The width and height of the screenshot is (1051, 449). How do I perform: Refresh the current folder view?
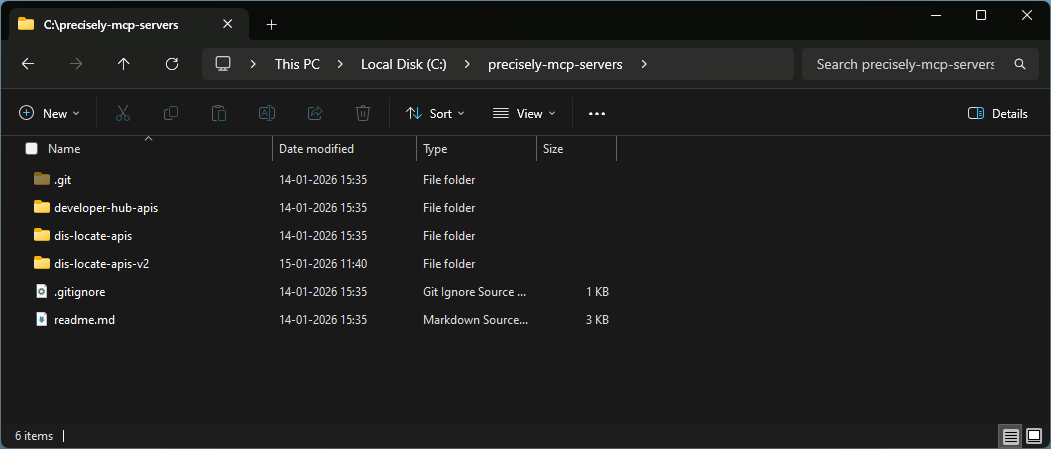[172, 64]
